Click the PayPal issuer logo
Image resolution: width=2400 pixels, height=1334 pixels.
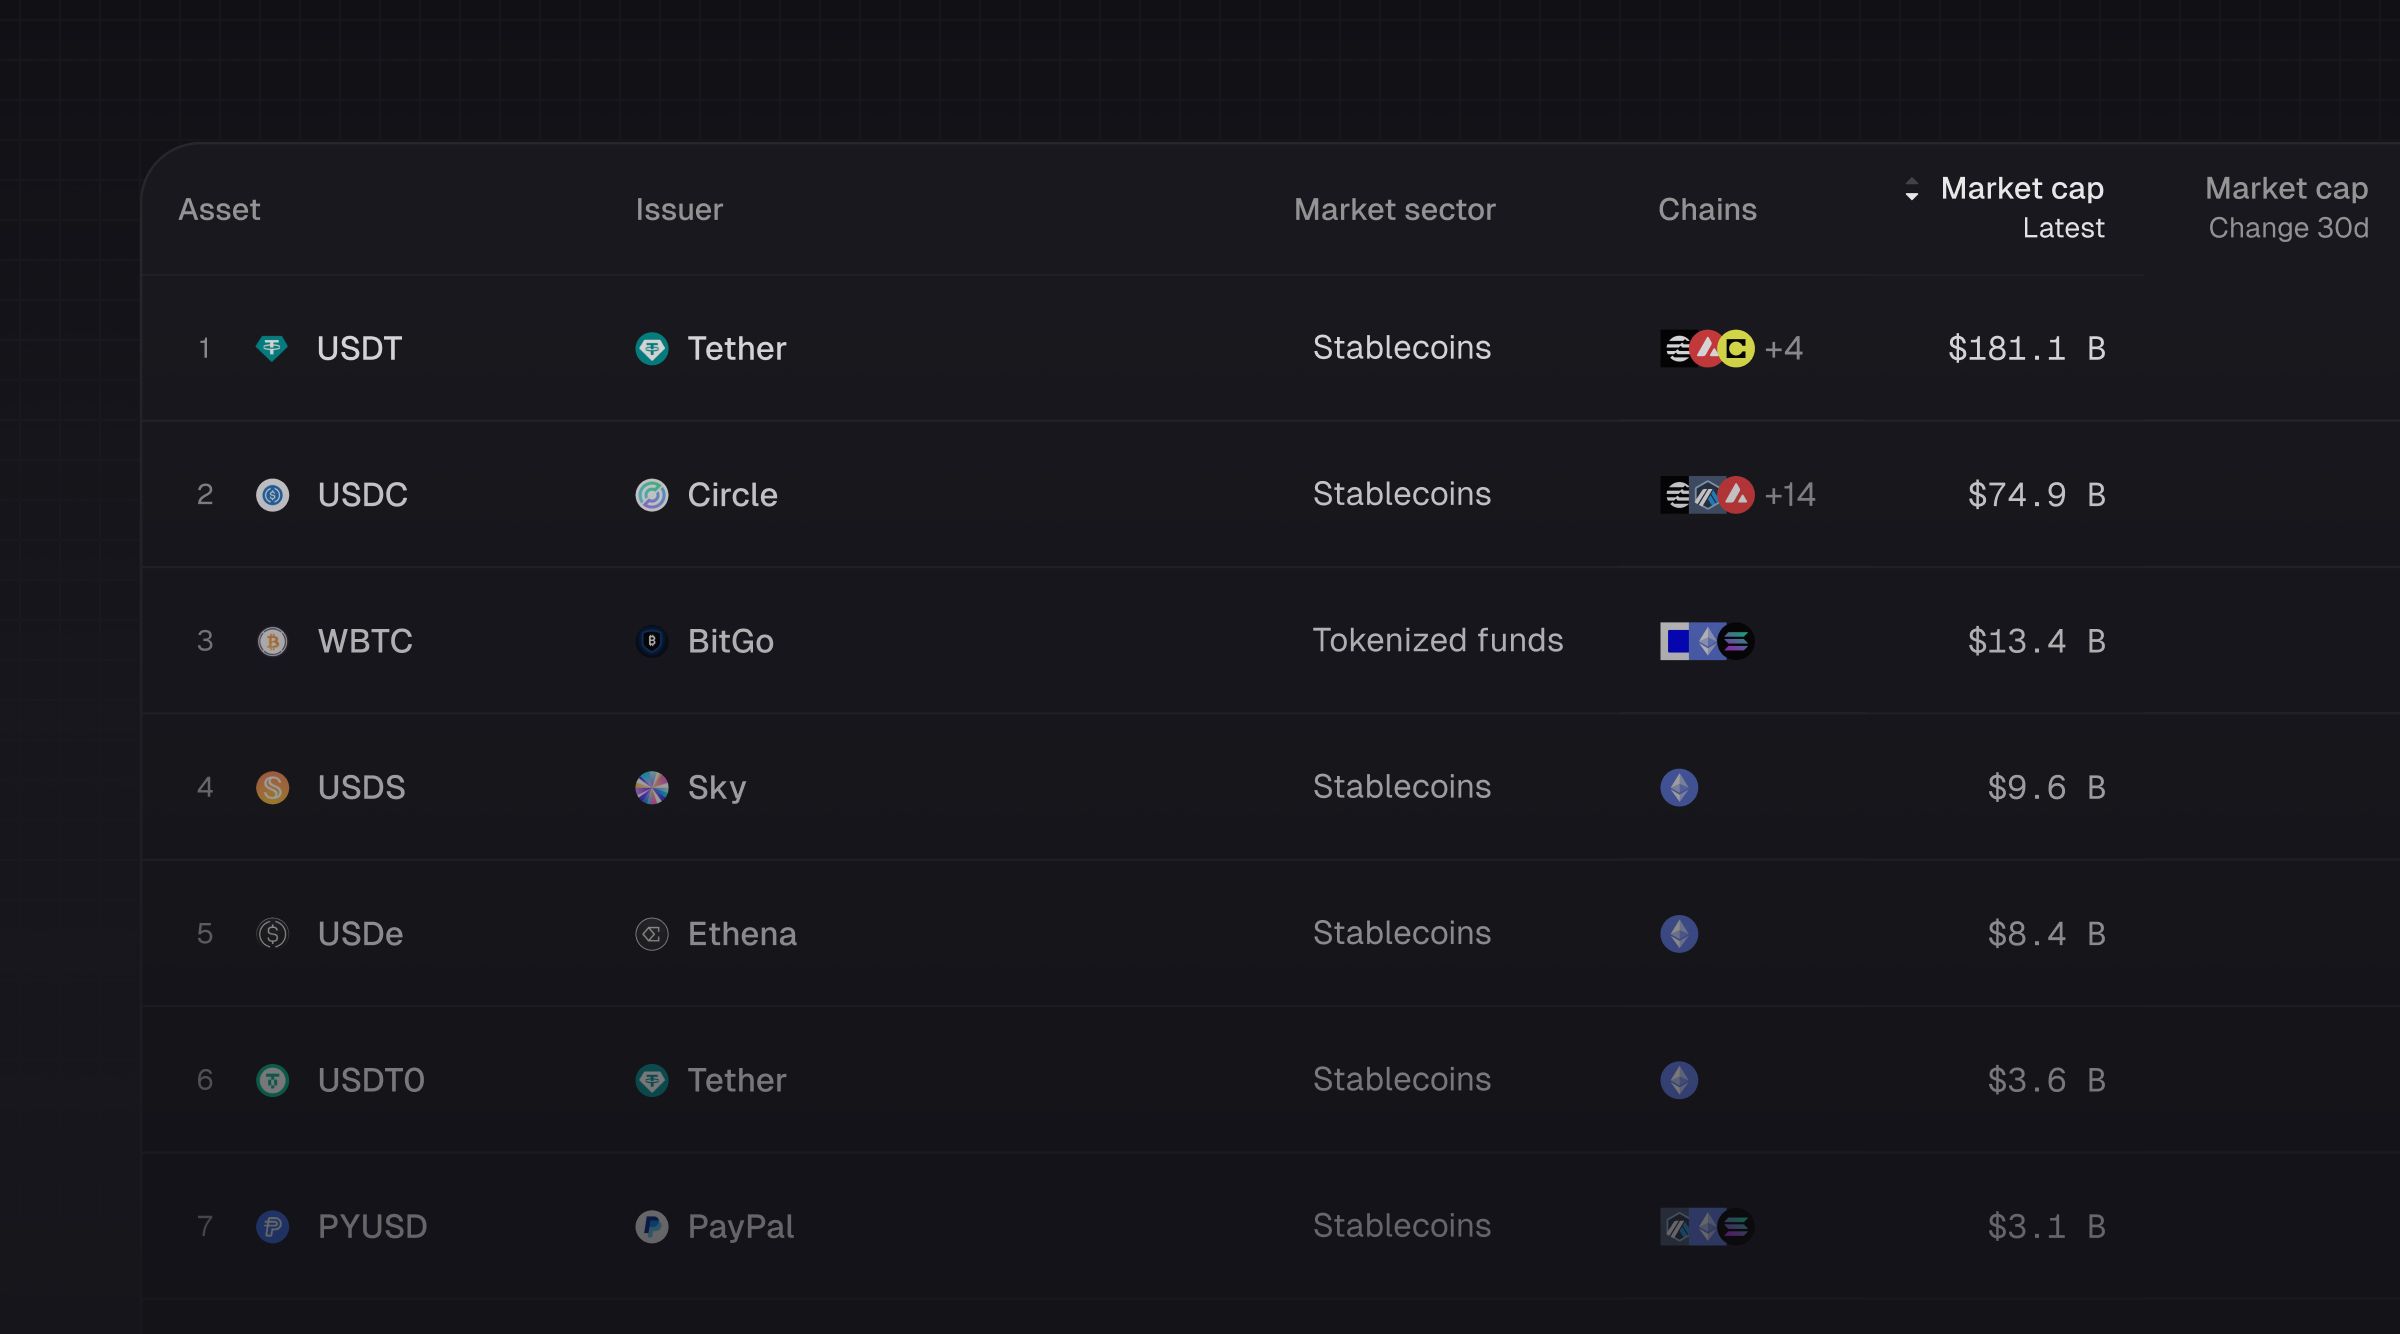(x=651, y=1226)
